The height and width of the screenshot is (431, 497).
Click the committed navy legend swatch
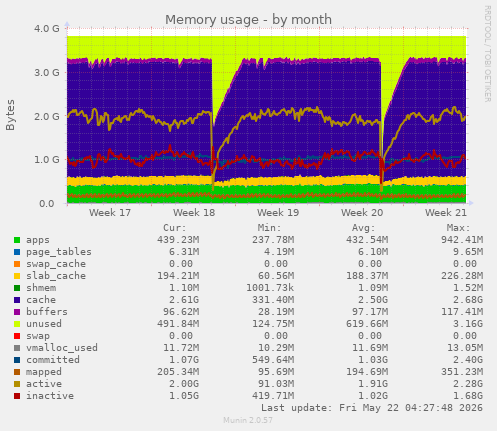point(17,360)
